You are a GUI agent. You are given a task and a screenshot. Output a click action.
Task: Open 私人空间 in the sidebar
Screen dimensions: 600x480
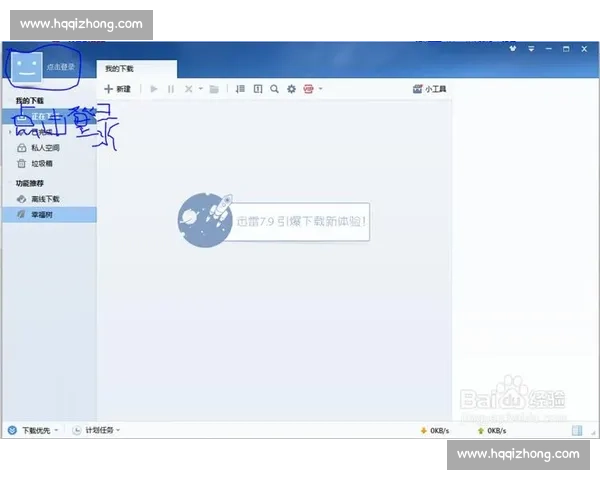pos(49,148)
